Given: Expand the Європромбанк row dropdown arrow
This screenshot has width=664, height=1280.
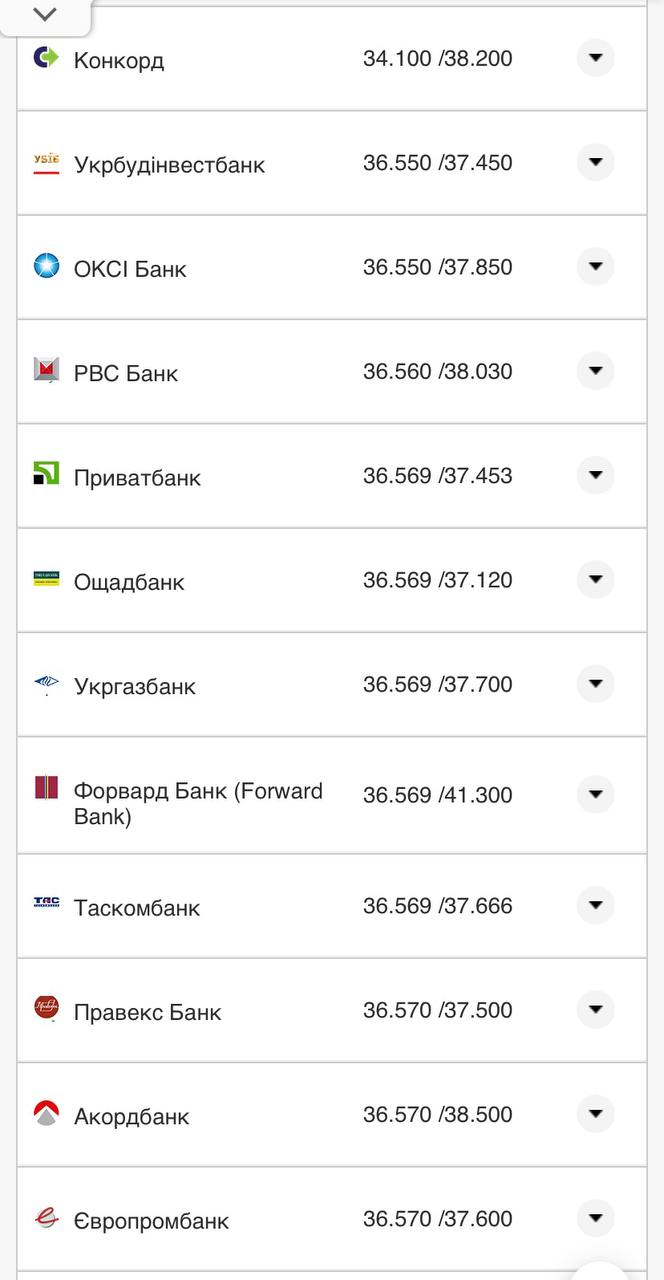Looking at the screenshot, I should pyautogui.click(x=595, y=1218).
